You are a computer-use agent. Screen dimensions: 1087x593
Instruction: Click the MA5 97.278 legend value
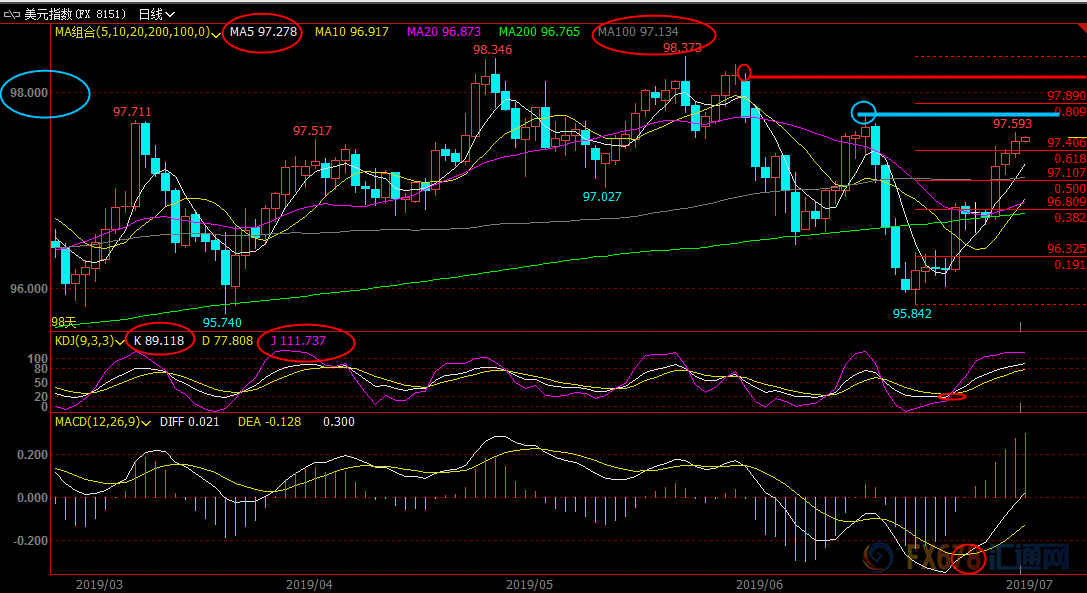click(x=263, y=32)
